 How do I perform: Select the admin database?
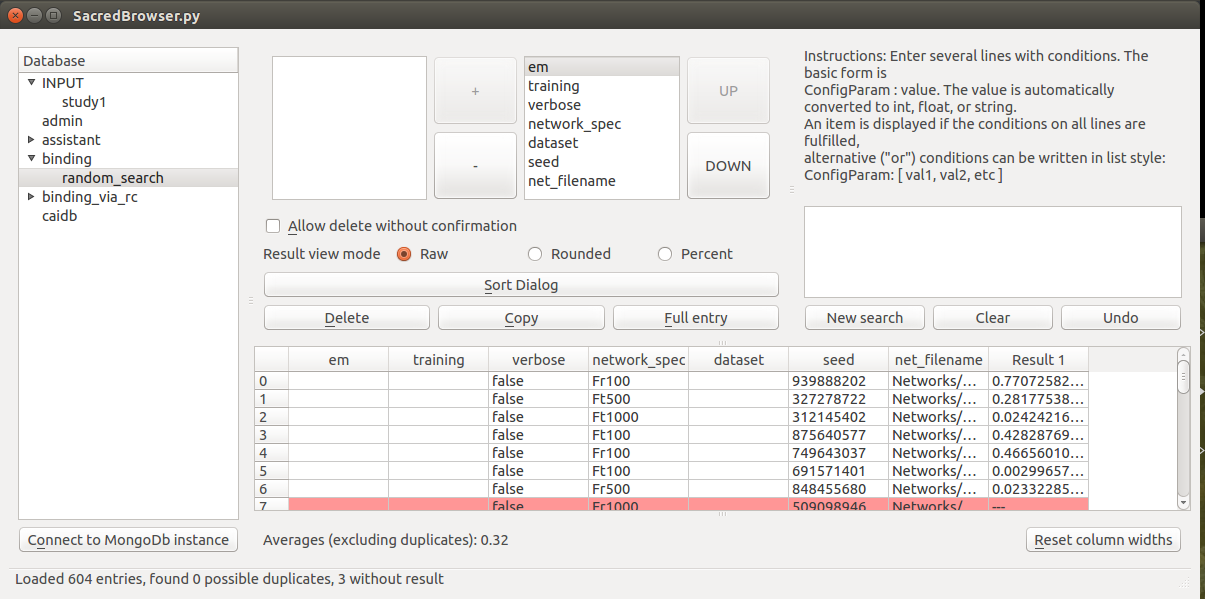[x=62, y=121]
